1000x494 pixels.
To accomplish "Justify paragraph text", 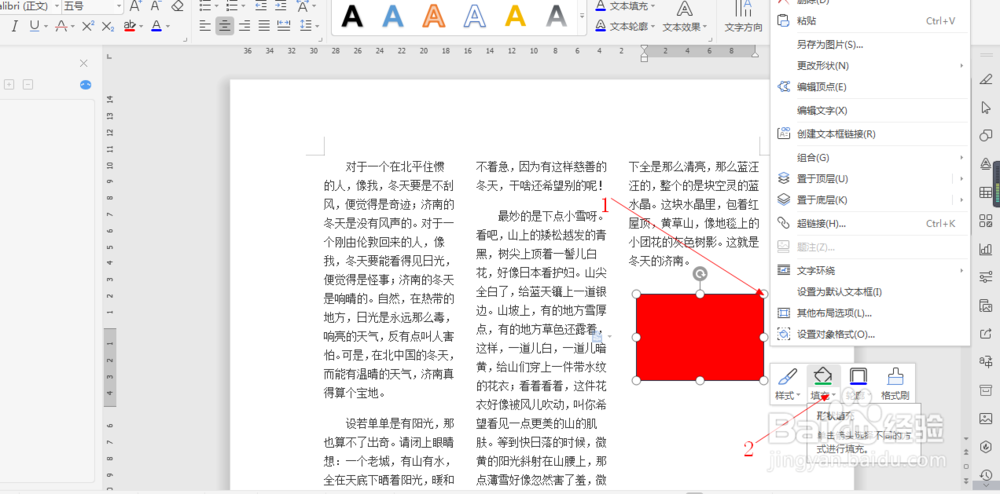I will (264, 26).
